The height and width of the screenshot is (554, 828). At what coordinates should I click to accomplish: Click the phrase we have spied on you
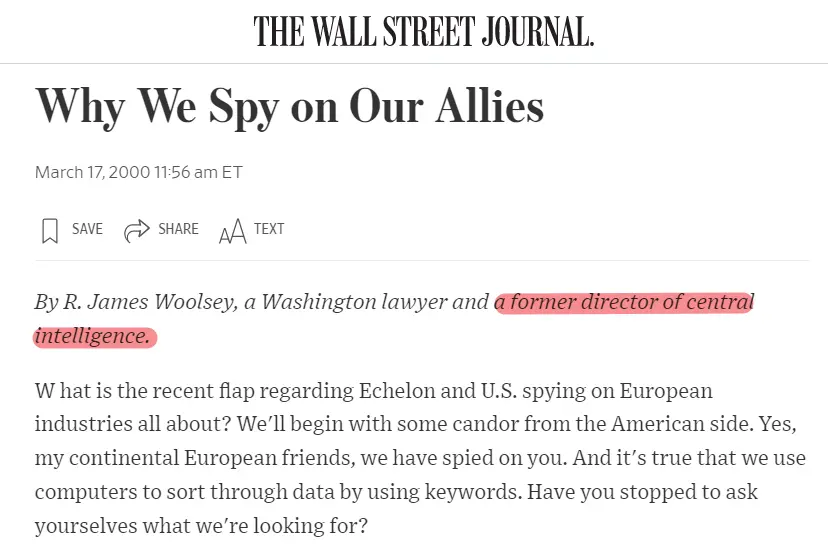point(464,458)
